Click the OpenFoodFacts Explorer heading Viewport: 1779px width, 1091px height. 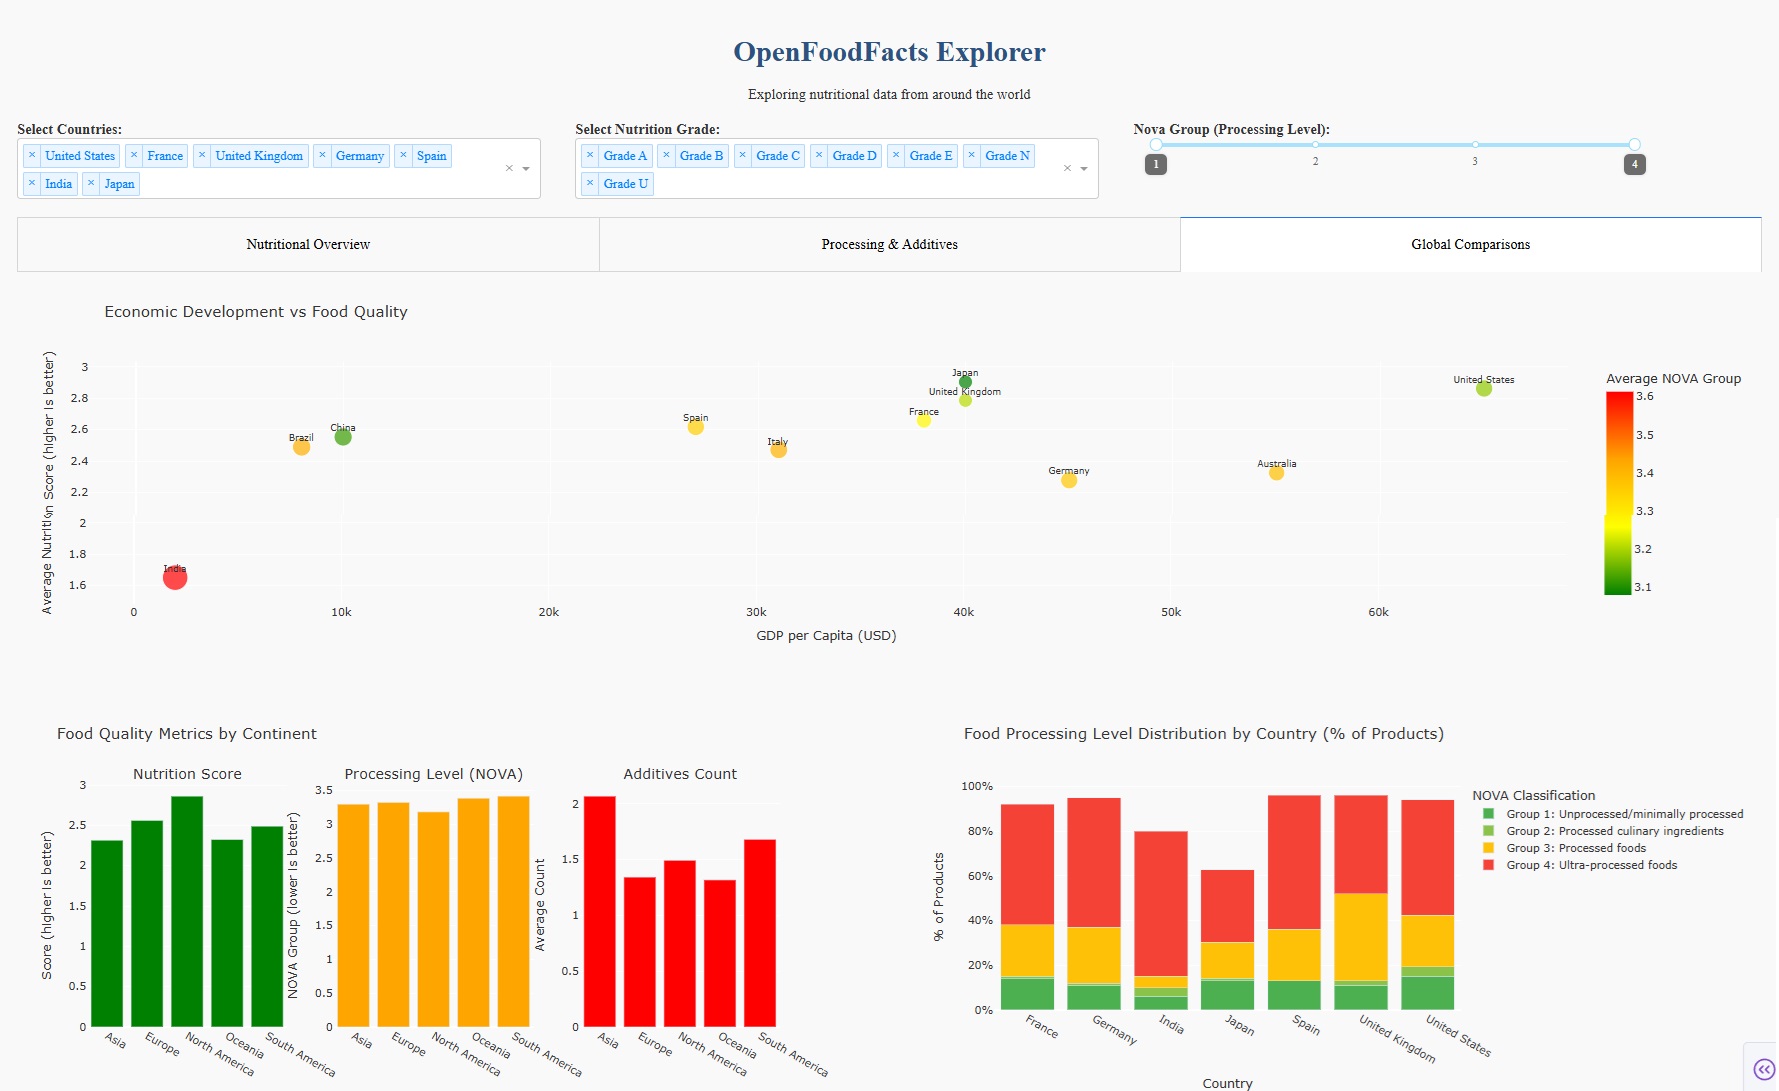click(889, 52)
